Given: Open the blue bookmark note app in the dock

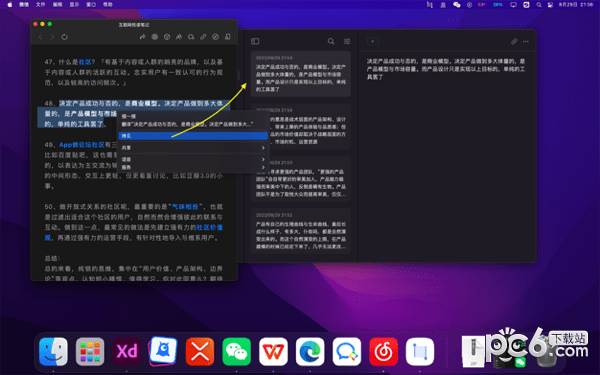Looking at the screenshot, I should (420, 352).
